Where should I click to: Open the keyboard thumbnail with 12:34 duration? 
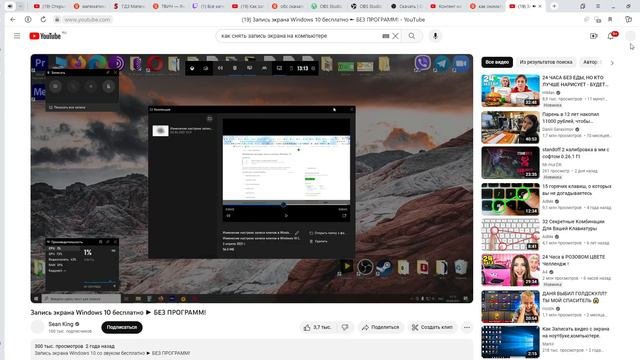pos(510,199)
